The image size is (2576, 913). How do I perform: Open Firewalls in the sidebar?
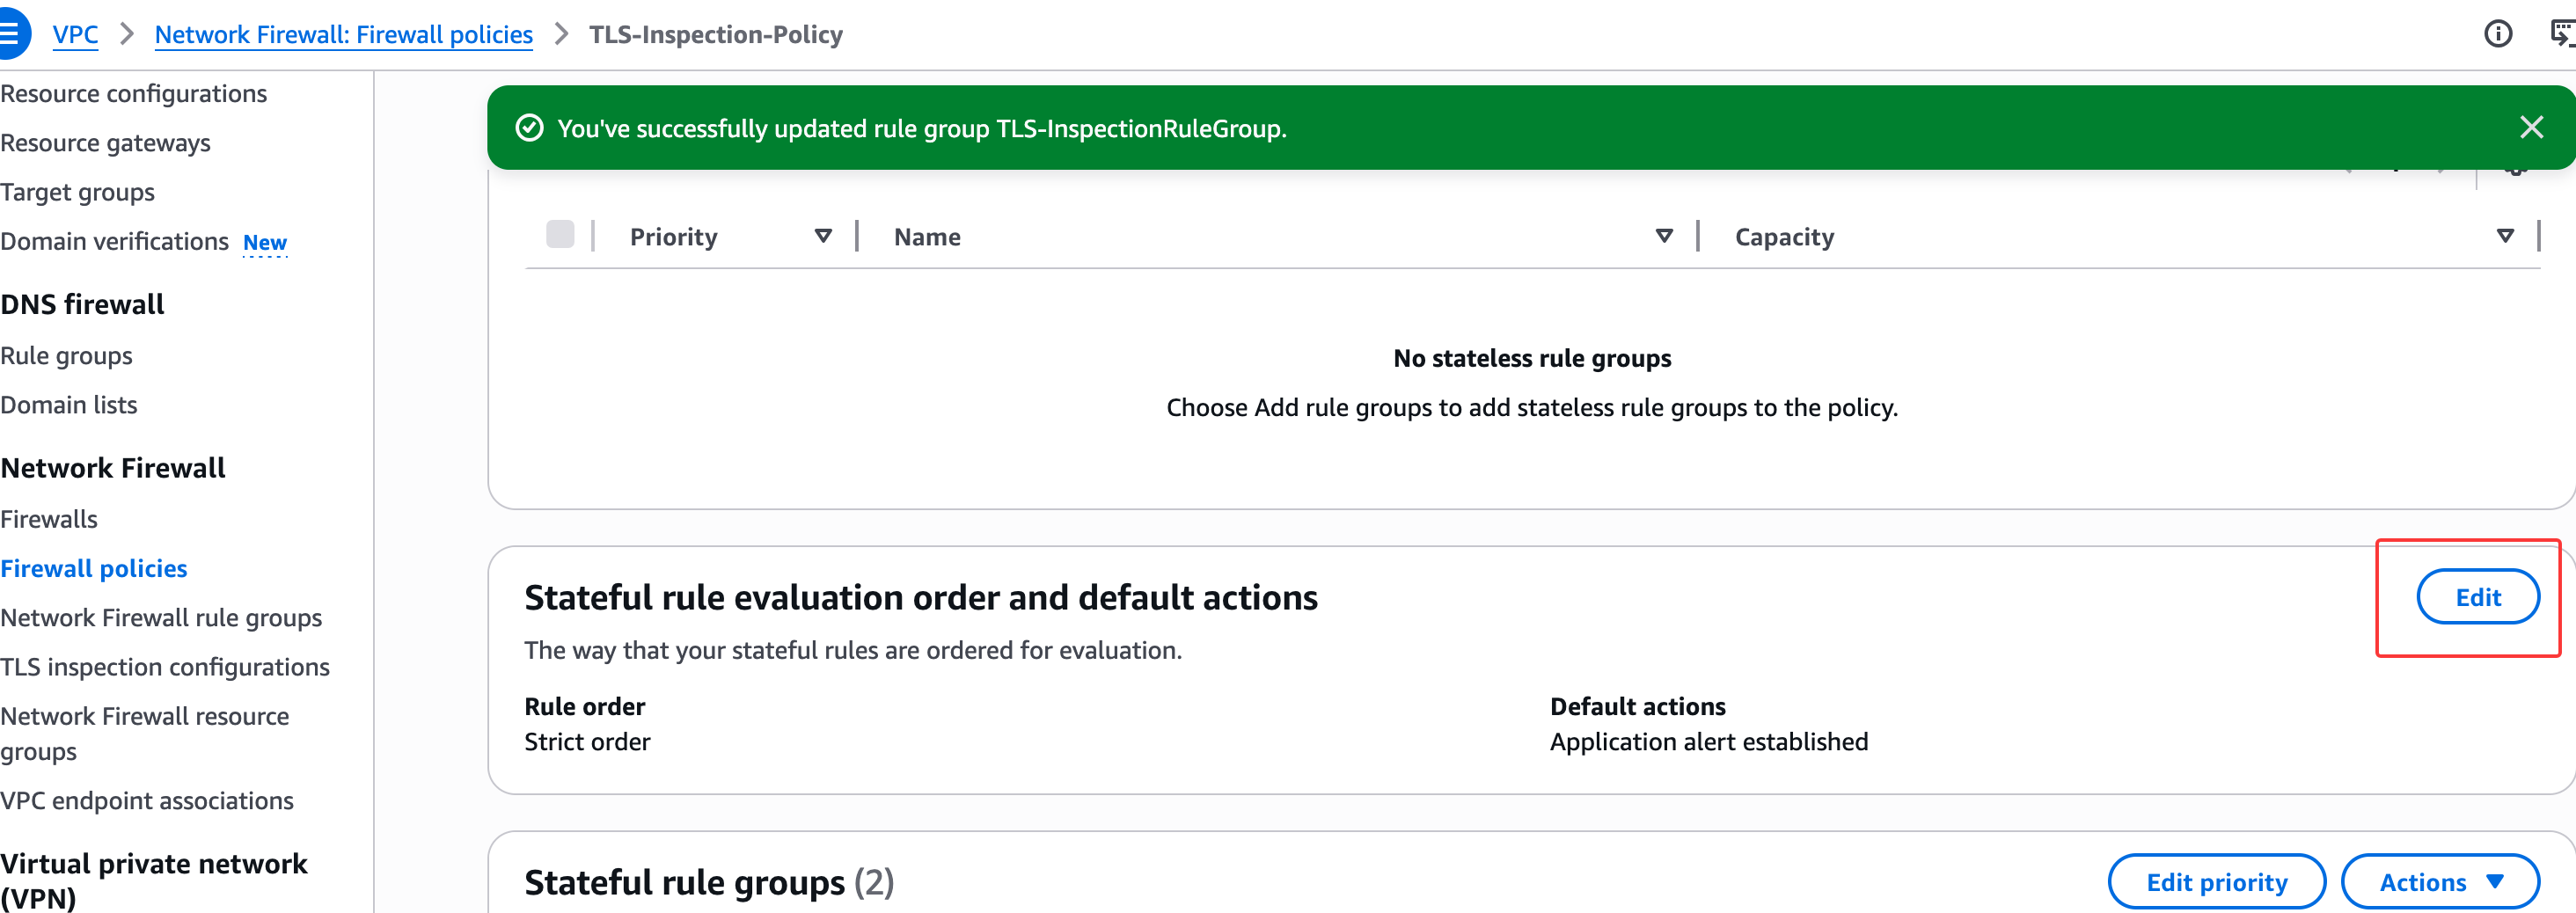(x=49, y=519)
